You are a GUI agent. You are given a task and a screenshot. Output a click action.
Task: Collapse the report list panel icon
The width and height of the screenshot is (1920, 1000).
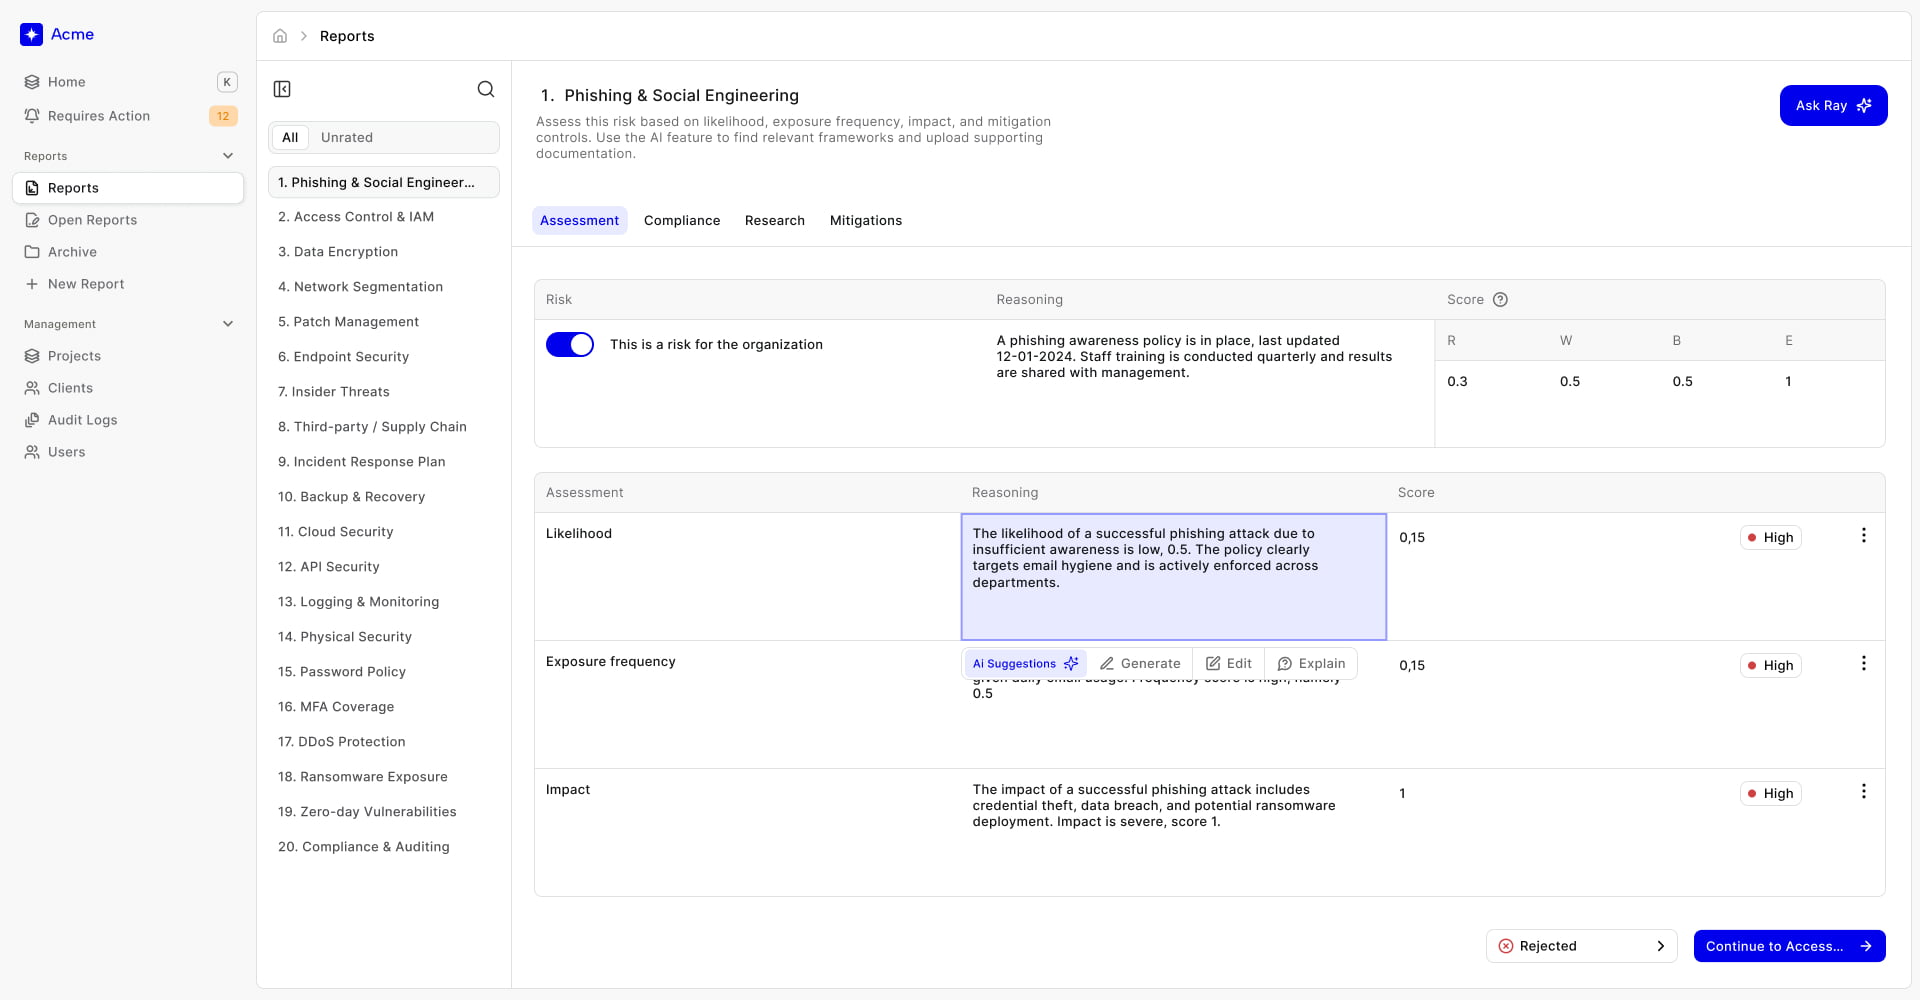coord(282,89)
